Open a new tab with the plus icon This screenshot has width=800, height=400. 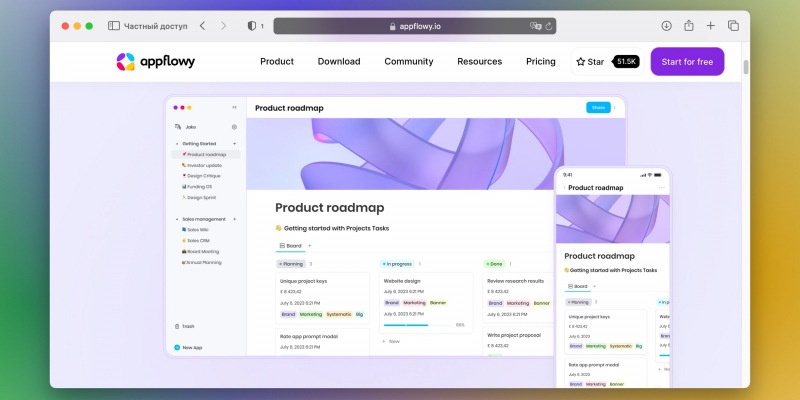pos(711,26)
